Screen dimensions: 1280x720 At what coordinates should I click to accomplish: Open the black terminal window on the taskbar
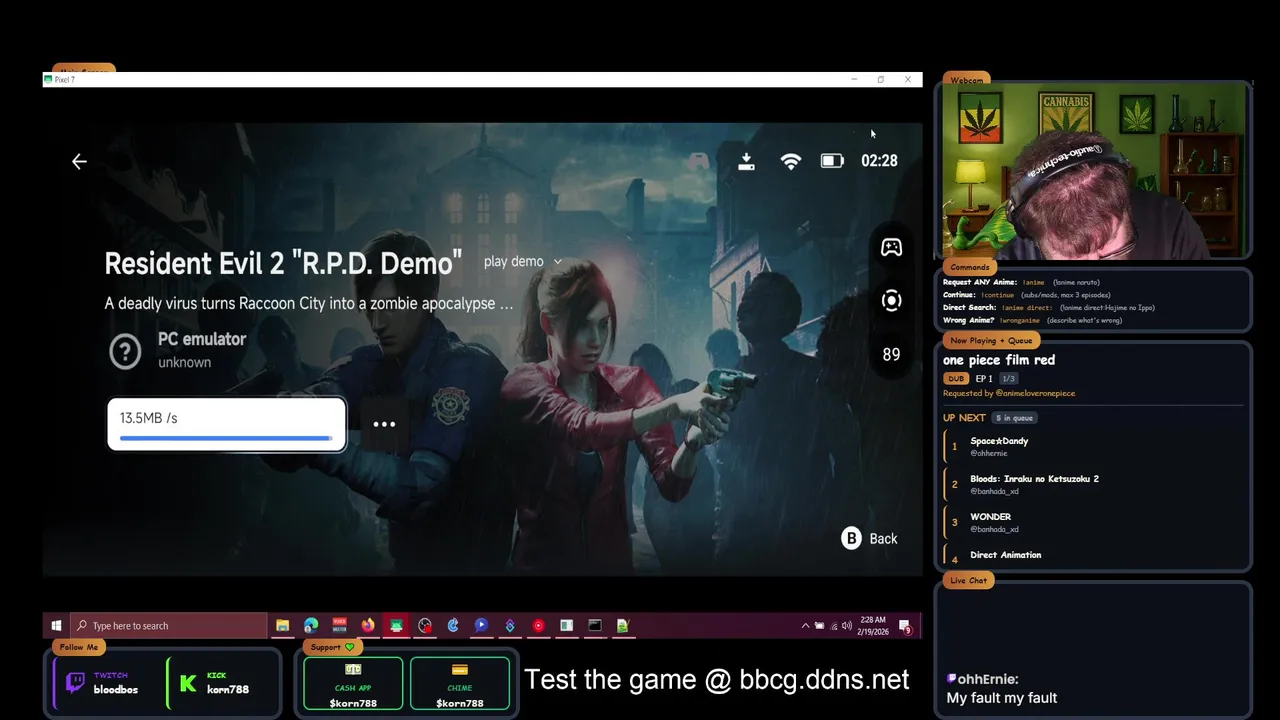click(595, 626)
